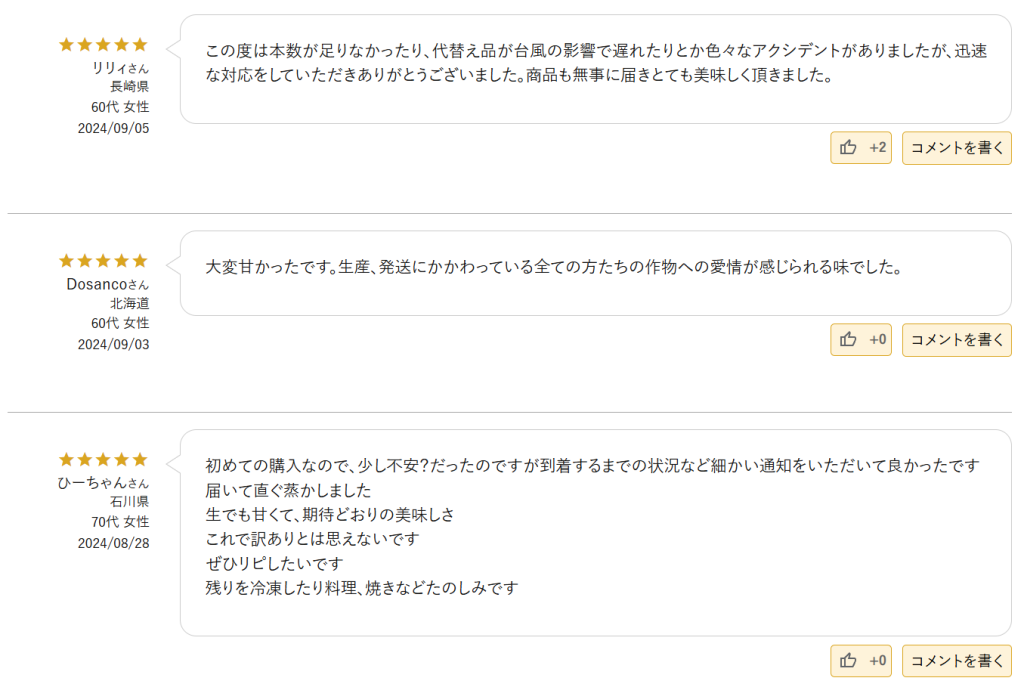Click the five-star rating of リリィさん
Screen dimensions: 1024x684
(x=103, y=44)
